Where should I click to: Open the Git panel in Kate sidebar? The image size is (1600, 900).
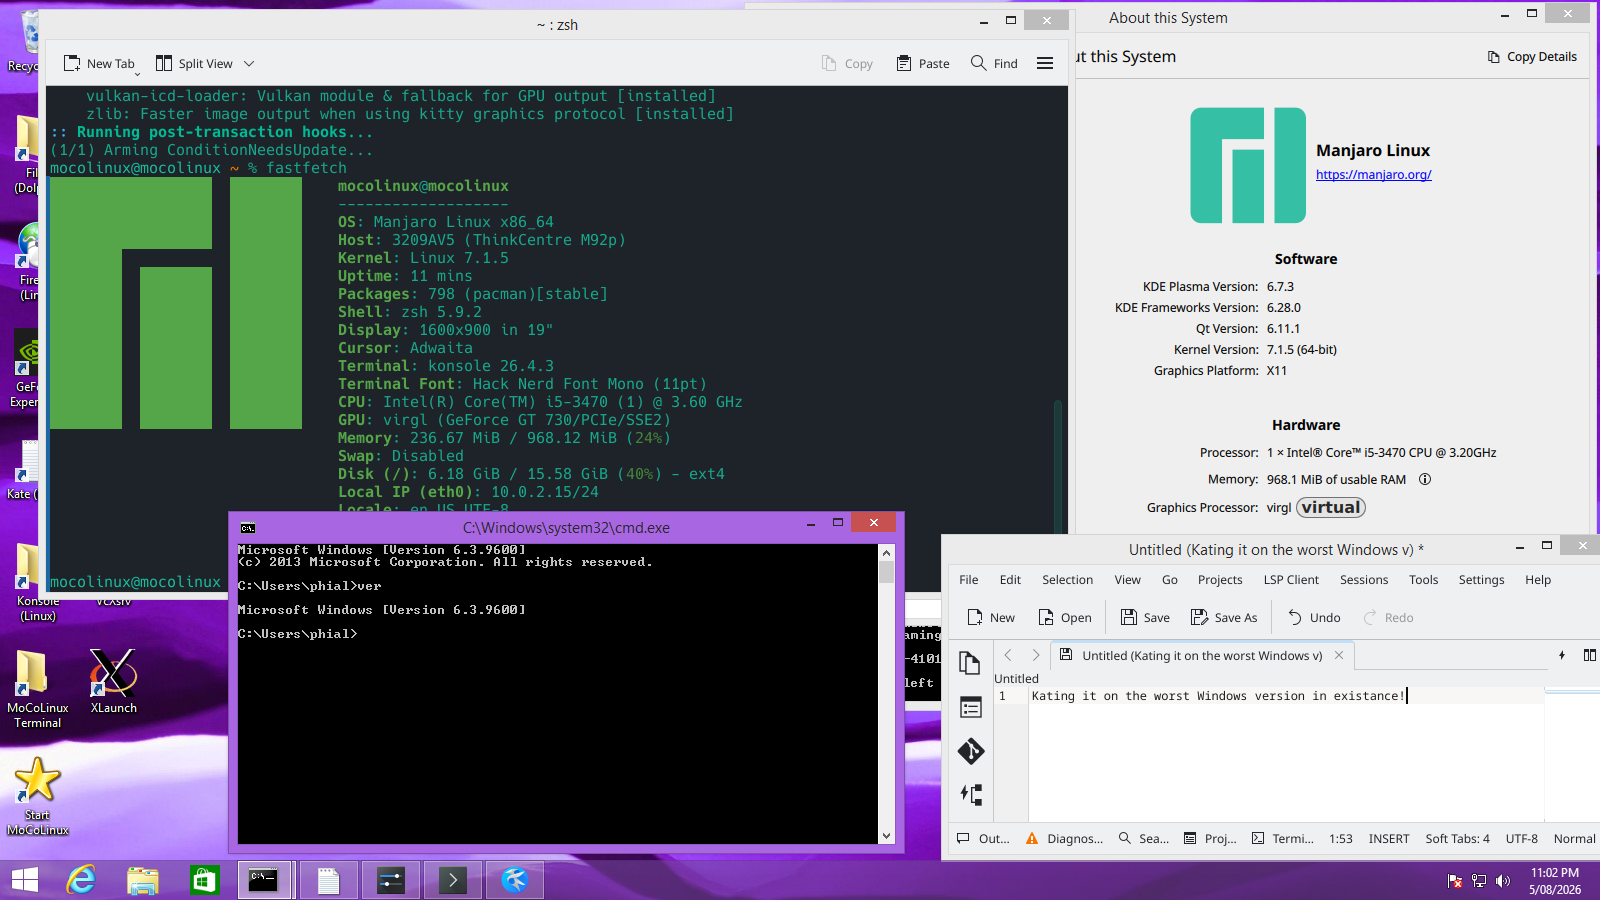coord(970,751)
